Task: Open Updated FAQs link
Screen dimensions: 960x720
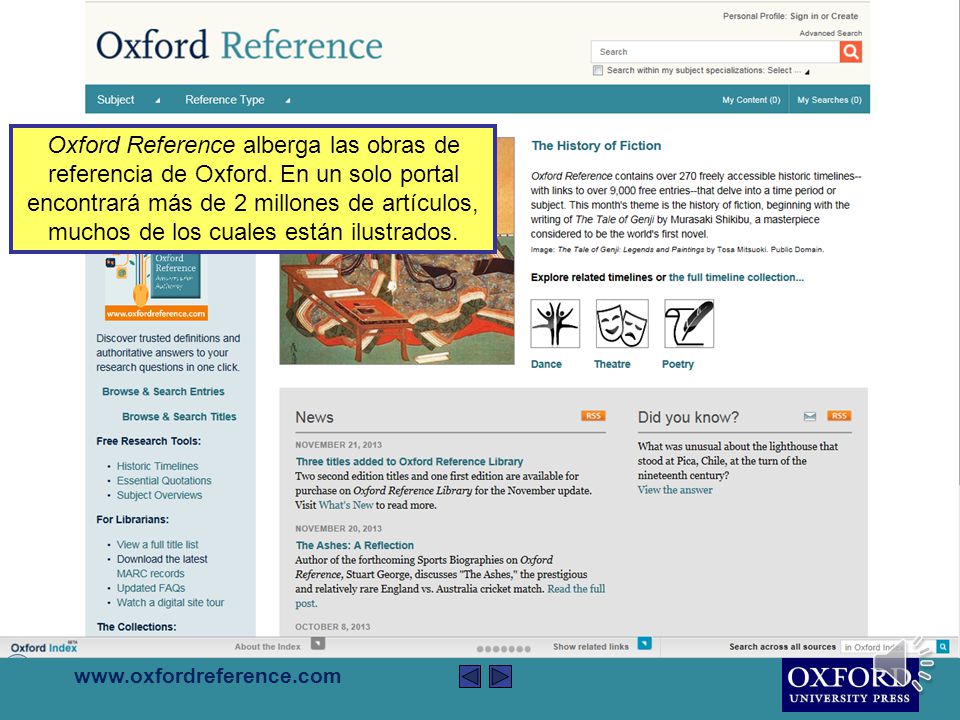Action: [x=151, y=588]
